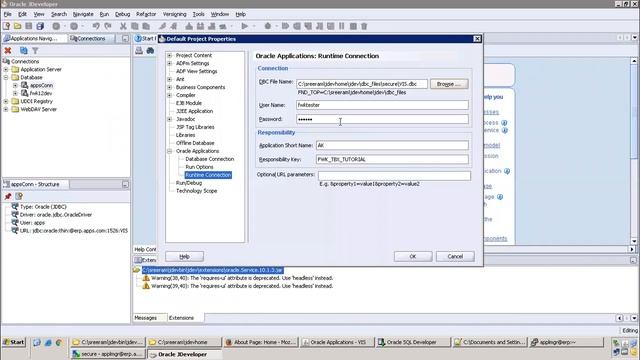Viewport: 640px width, 360px height.
Task: Click the Browse button for DBC file
Action: tap(449, 84)
